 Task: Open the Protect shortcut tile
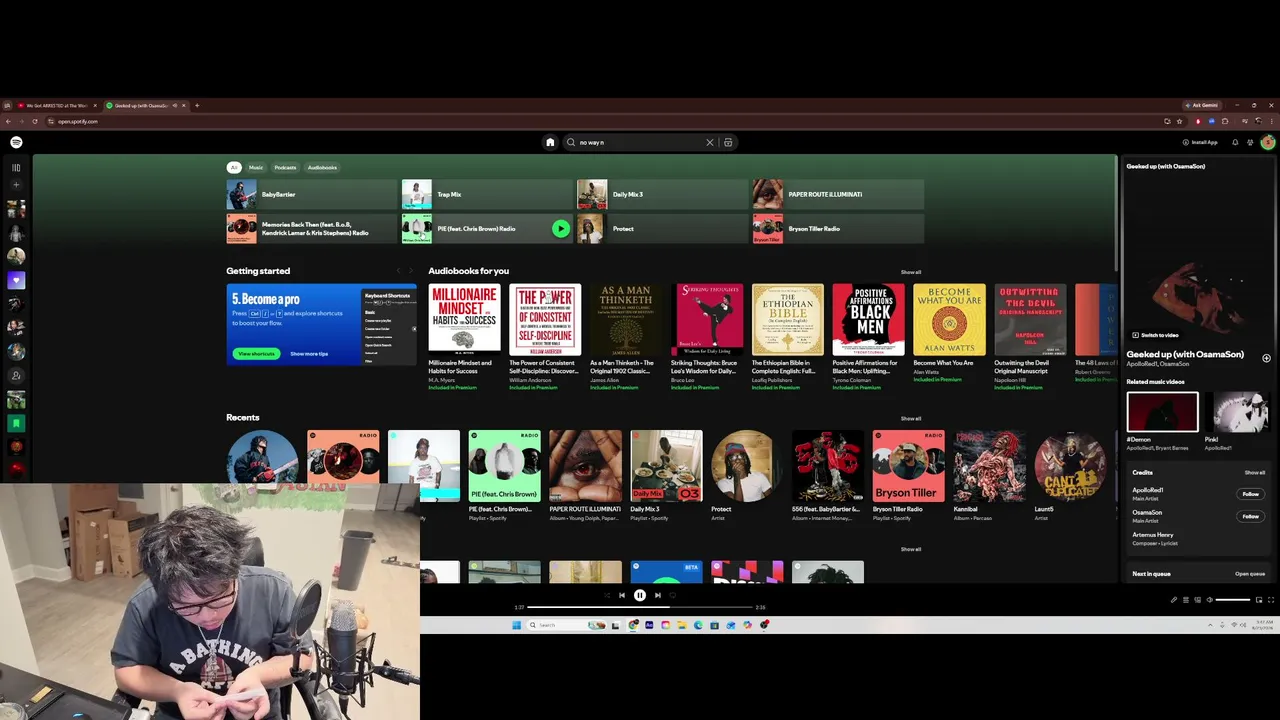click(x=662, y=228)
